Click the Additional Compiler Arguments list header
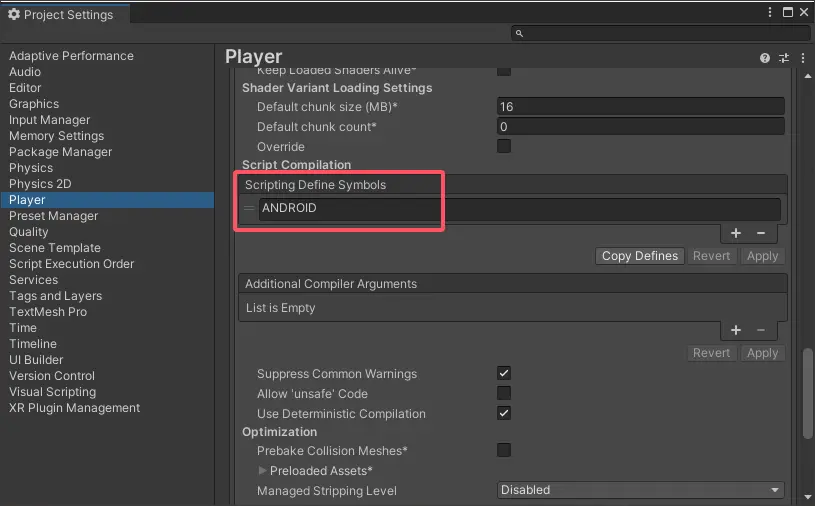Image resolution: width=815 pixels, height=506 pixels. [512, 284]
